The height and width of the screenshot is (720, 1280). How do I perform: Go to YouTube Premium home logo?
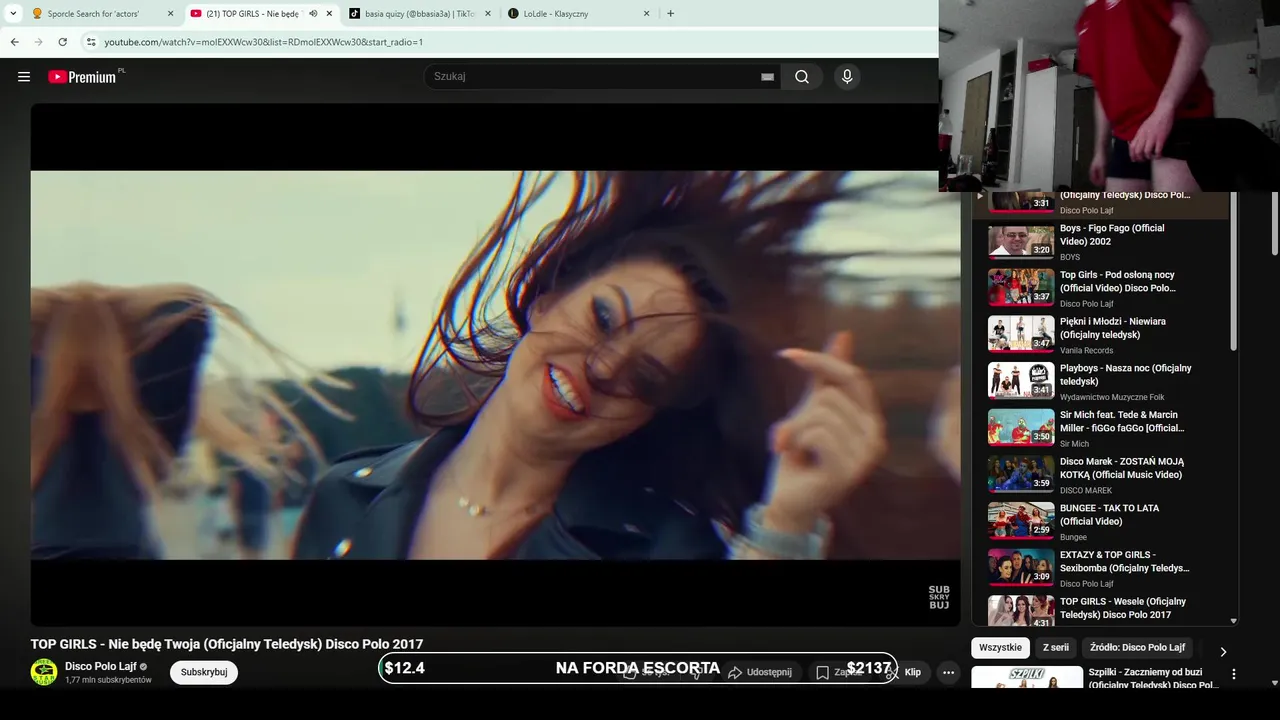(x=82, y=77)
